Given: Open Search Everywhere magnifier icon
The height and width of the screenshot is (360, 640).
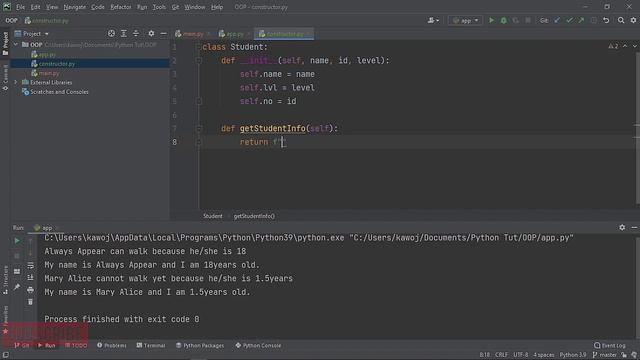Looking at the screenshot, I should tap(621, 20).
